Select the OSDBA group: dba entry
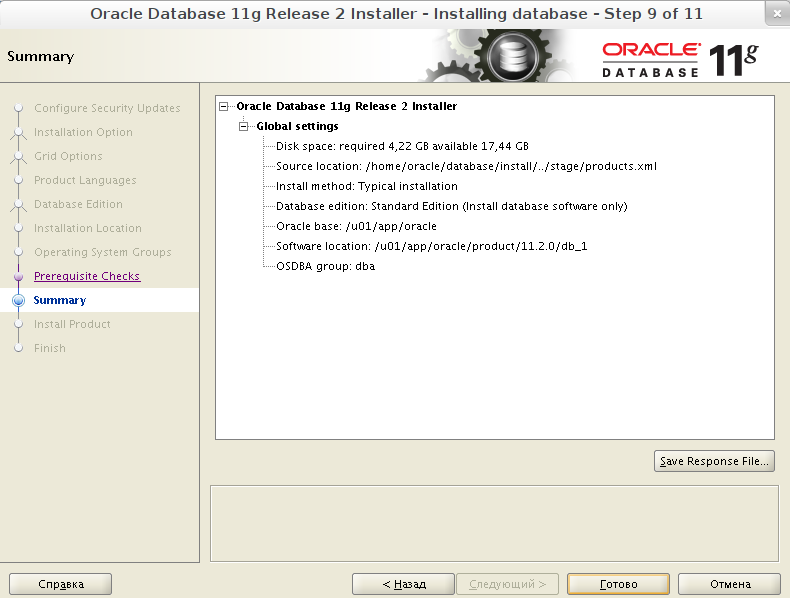Viewport: 790px width, 598px height. (x=325, y=266)
